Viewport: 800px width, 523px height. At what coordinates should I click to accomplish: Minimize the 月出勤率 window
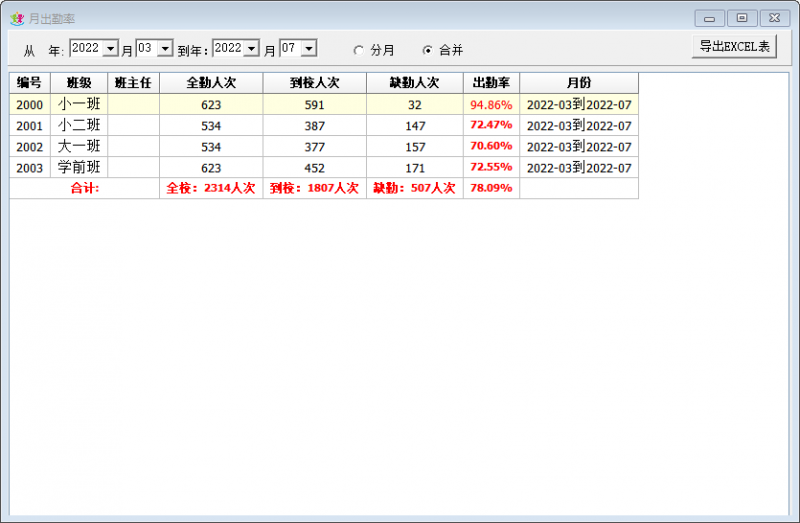pos(710,18)
